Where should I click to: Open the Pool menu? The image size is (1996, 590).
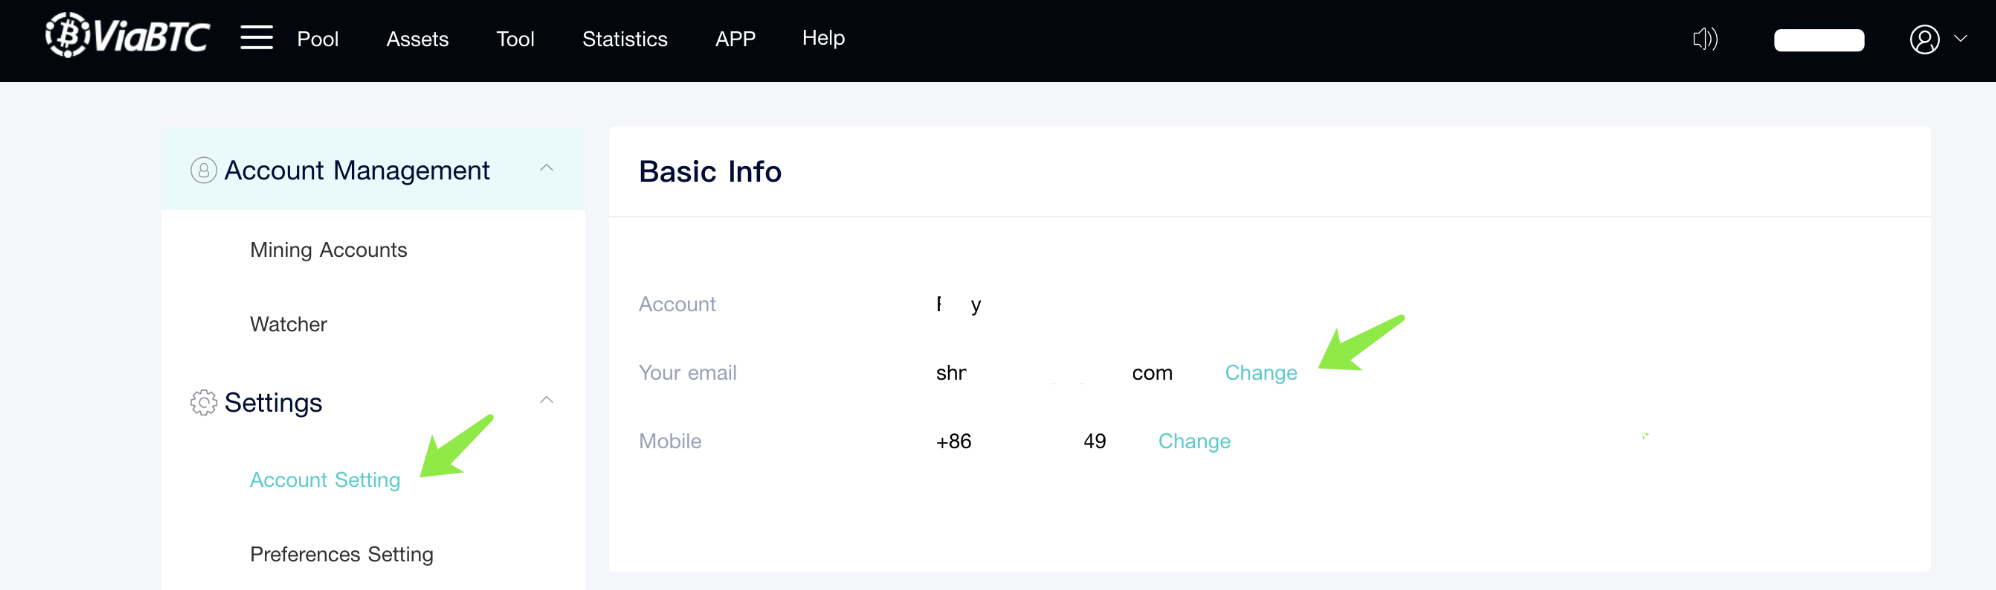318,39
